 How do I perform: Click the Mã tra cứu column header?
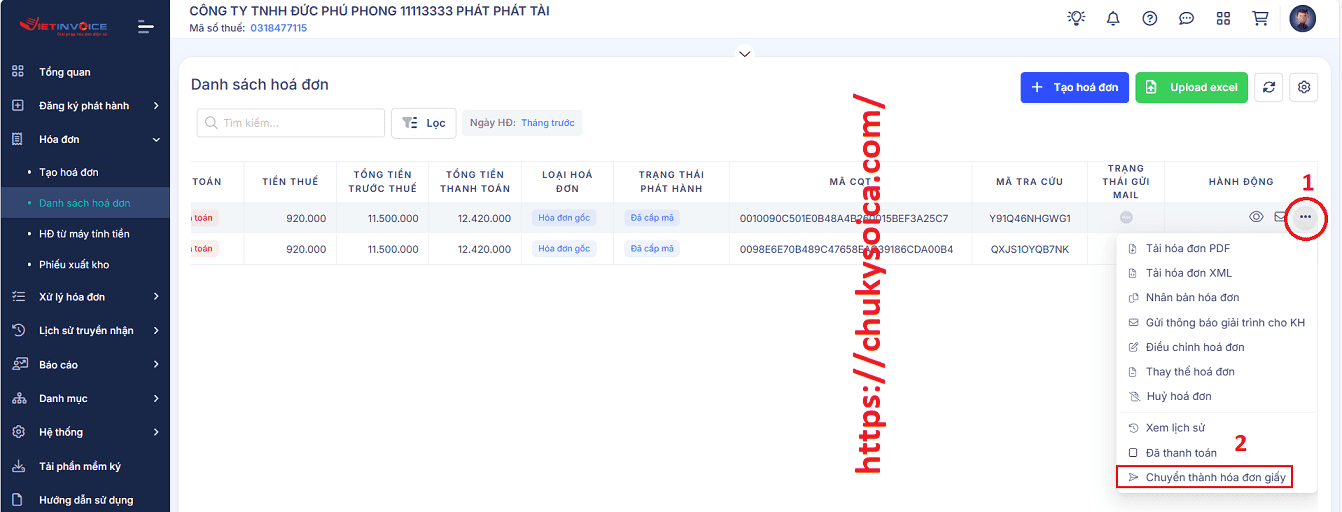[x=1030, y=182]
